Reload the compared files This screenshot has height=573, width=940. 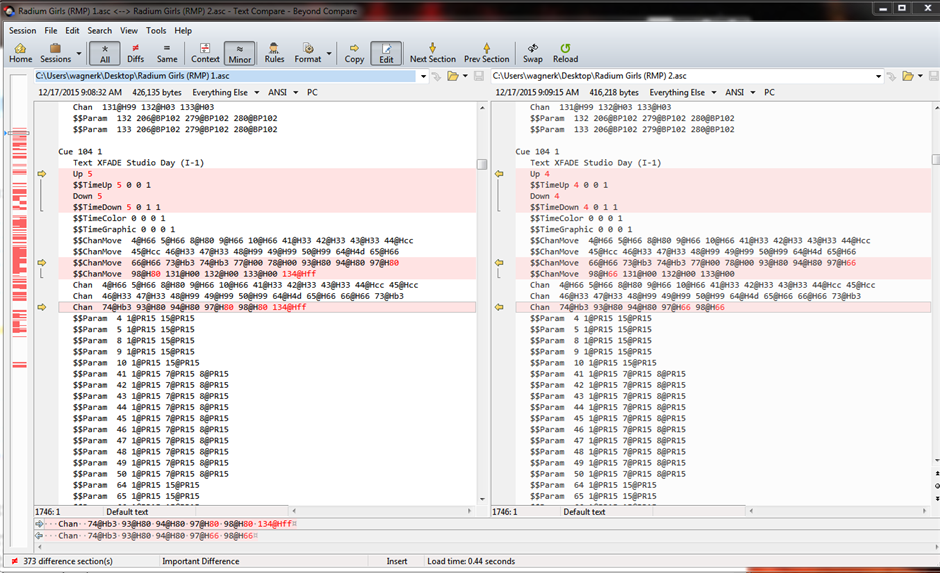point(565,53)
